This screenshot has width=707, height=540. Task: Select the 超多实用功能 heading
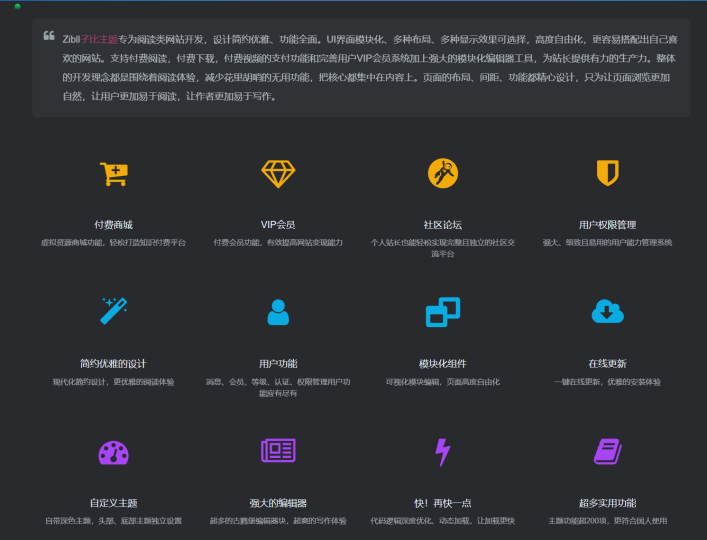(x=607, y=503)
